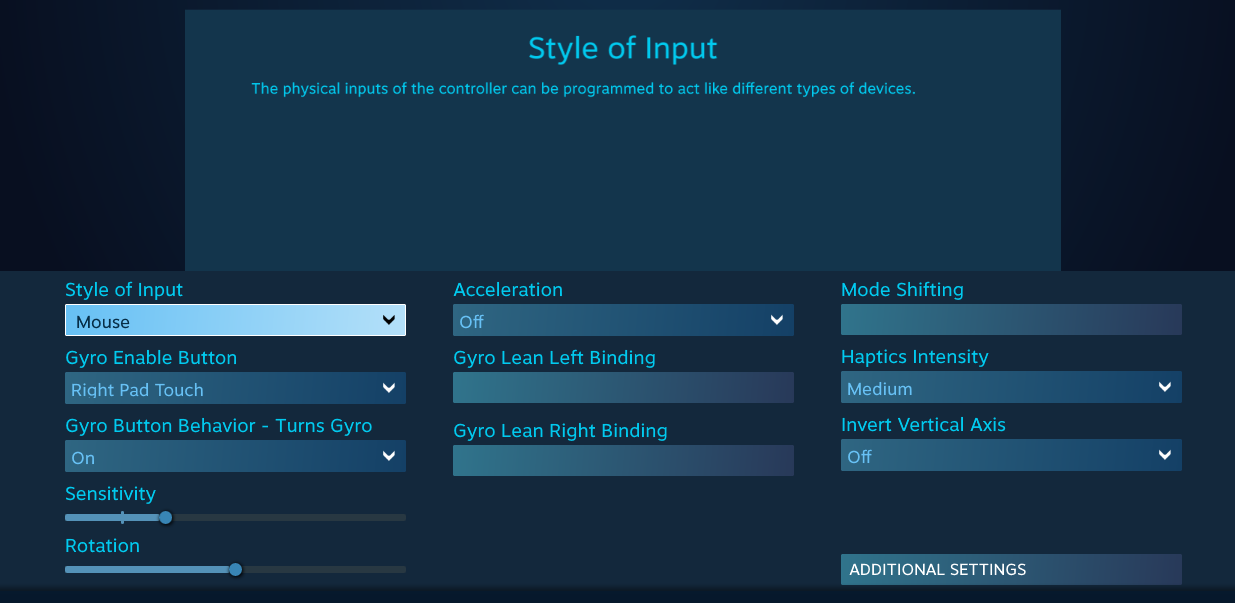Open the Acceleration dropdown
This screenshot has height=603, width=1235.
tap(623, 320)
